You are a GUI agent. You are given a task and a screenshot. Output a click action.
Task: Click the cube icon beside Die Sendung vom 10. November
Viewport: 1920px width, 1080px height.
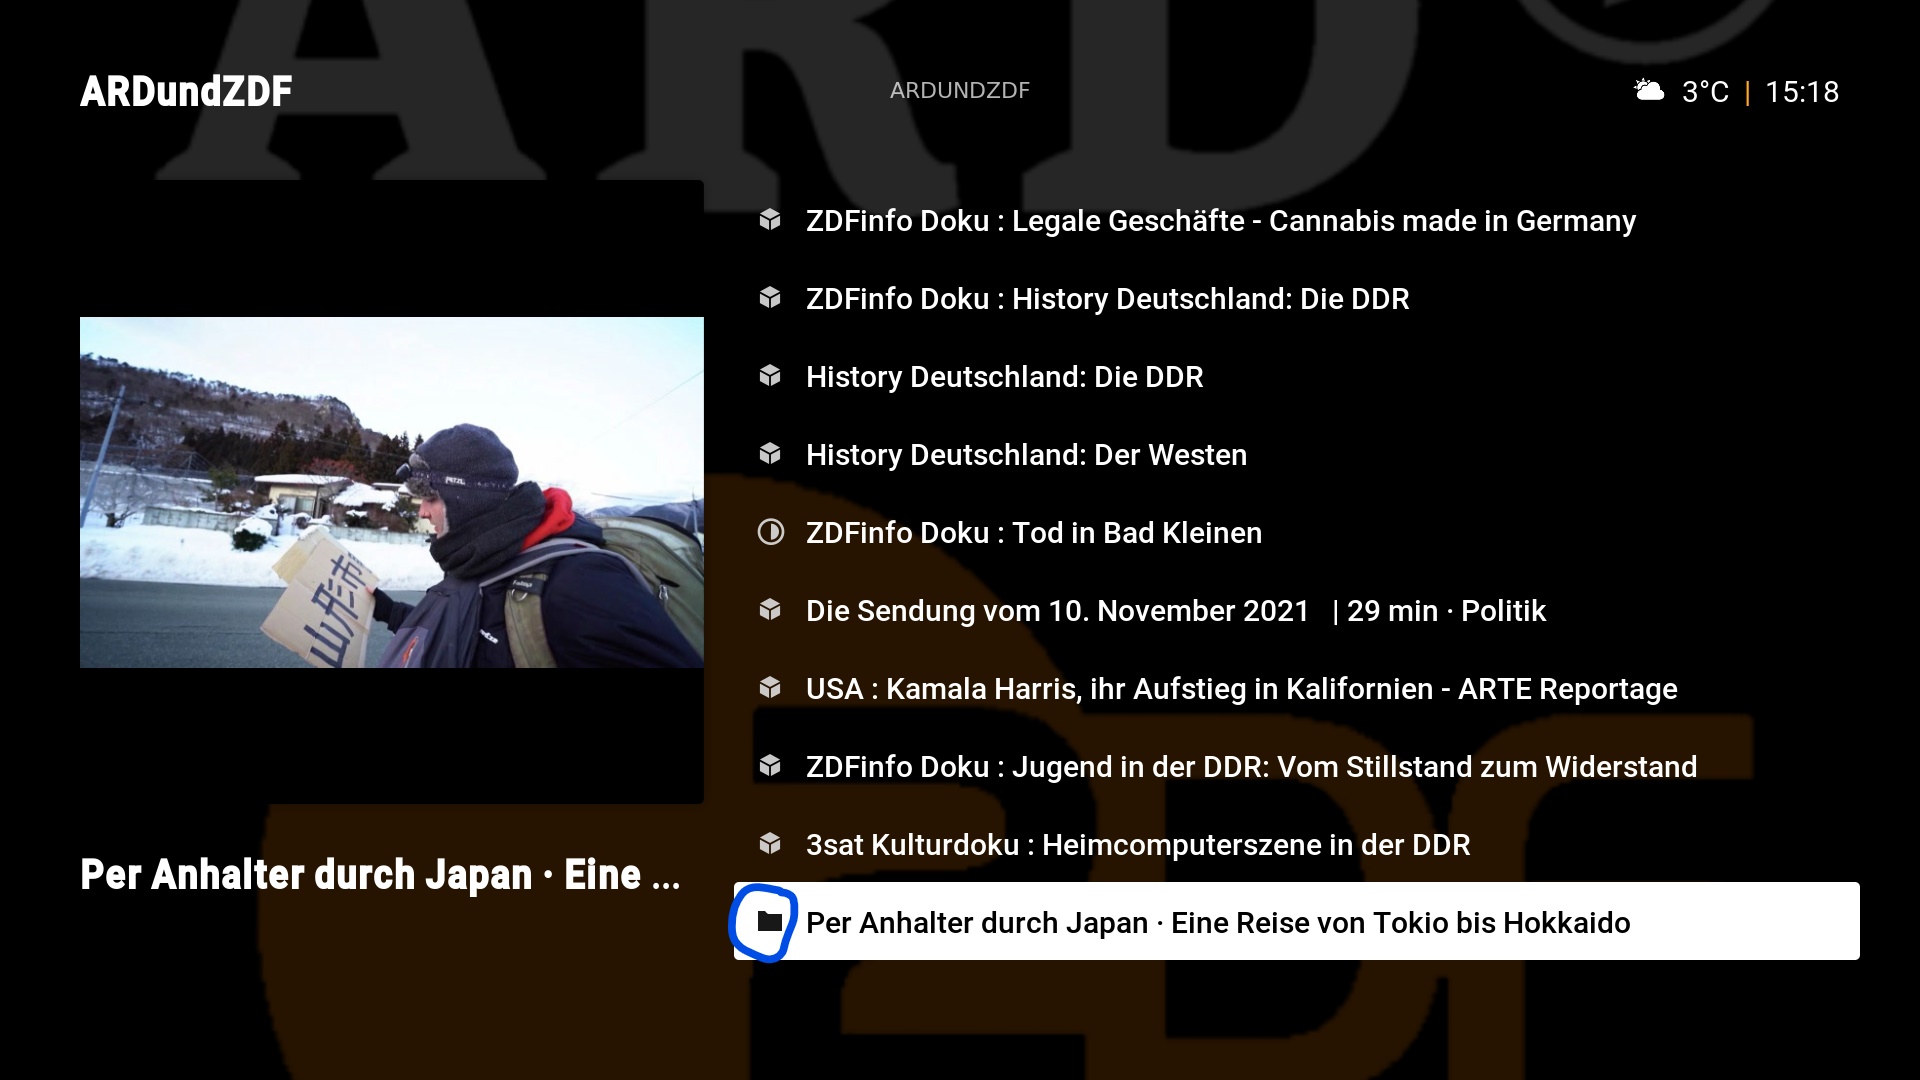[770, 610]
